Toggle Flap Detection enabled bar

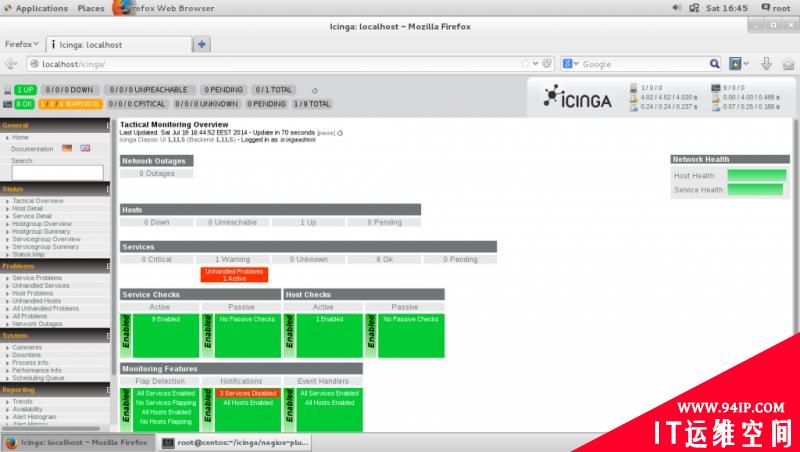[x=126, y=409]
